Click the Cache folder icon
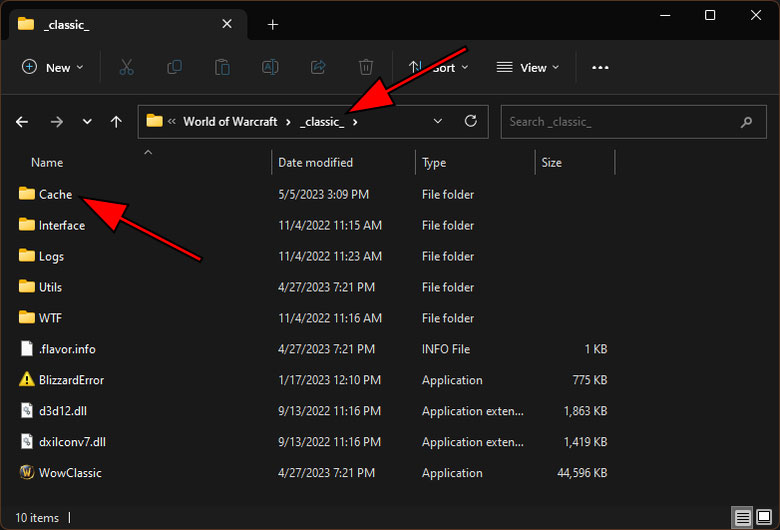 tap(26, 194)
